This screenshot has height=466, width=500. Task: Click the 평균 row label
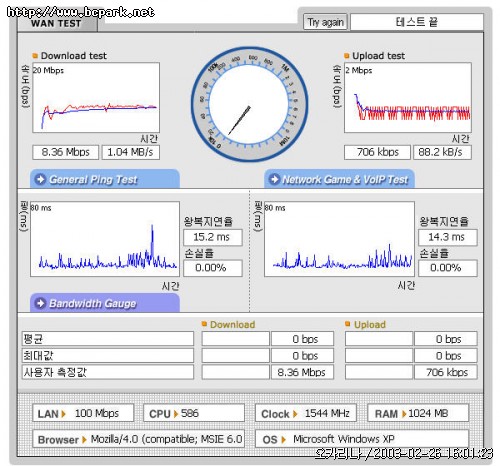coord(108,339)
